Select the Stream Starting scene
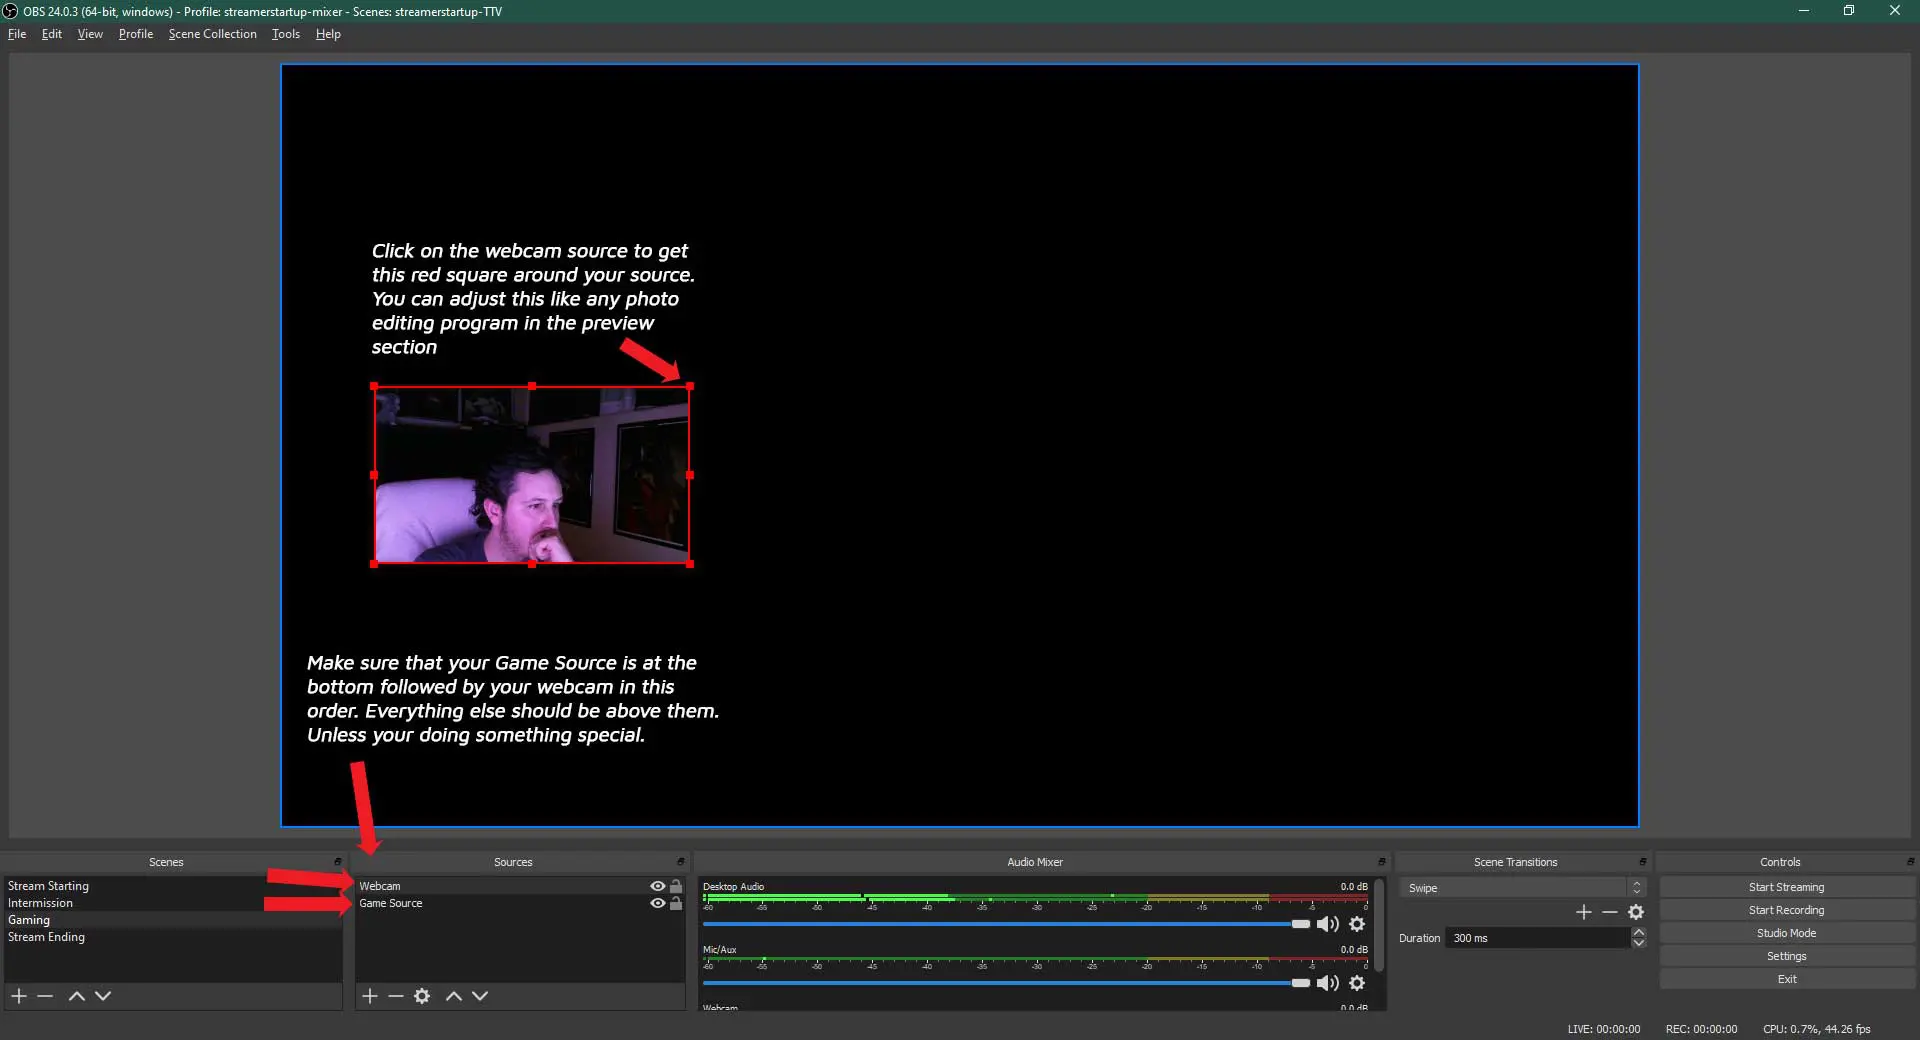 click(173, 886)
